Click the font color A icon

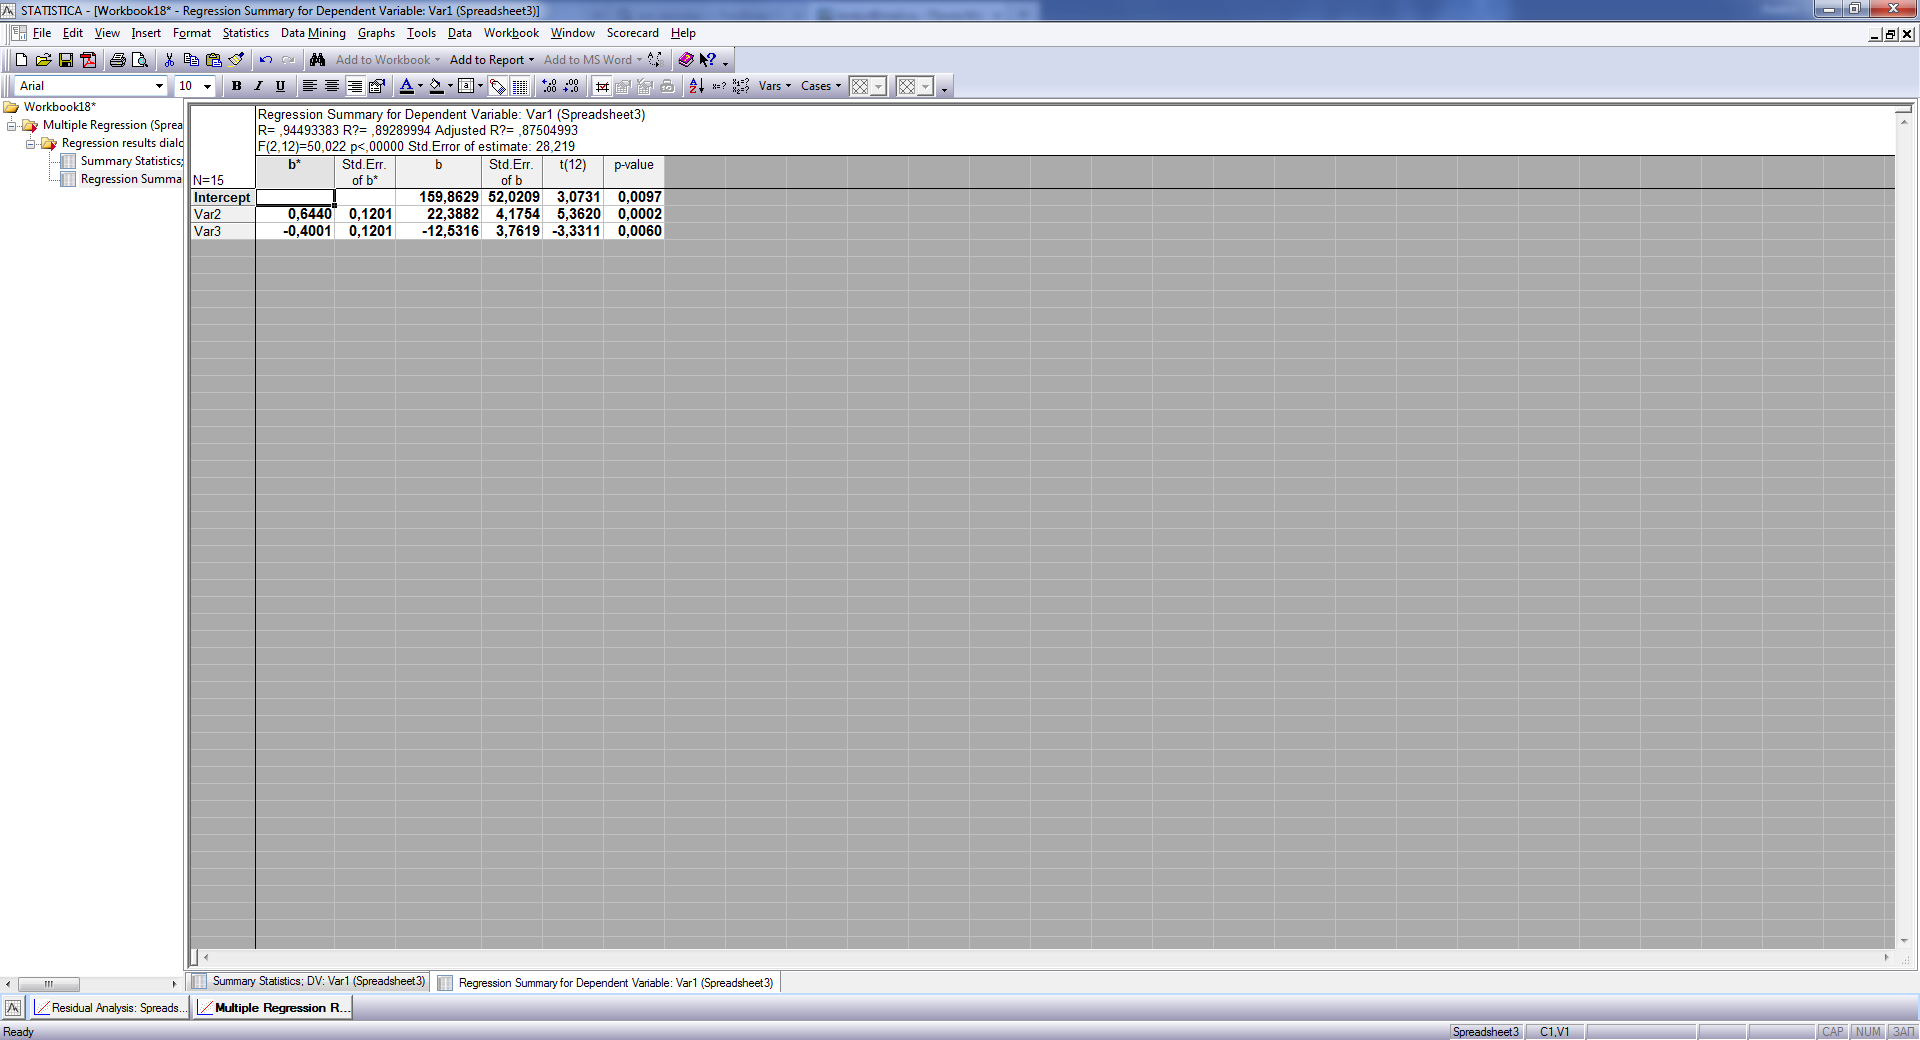[x=407, y=86]
